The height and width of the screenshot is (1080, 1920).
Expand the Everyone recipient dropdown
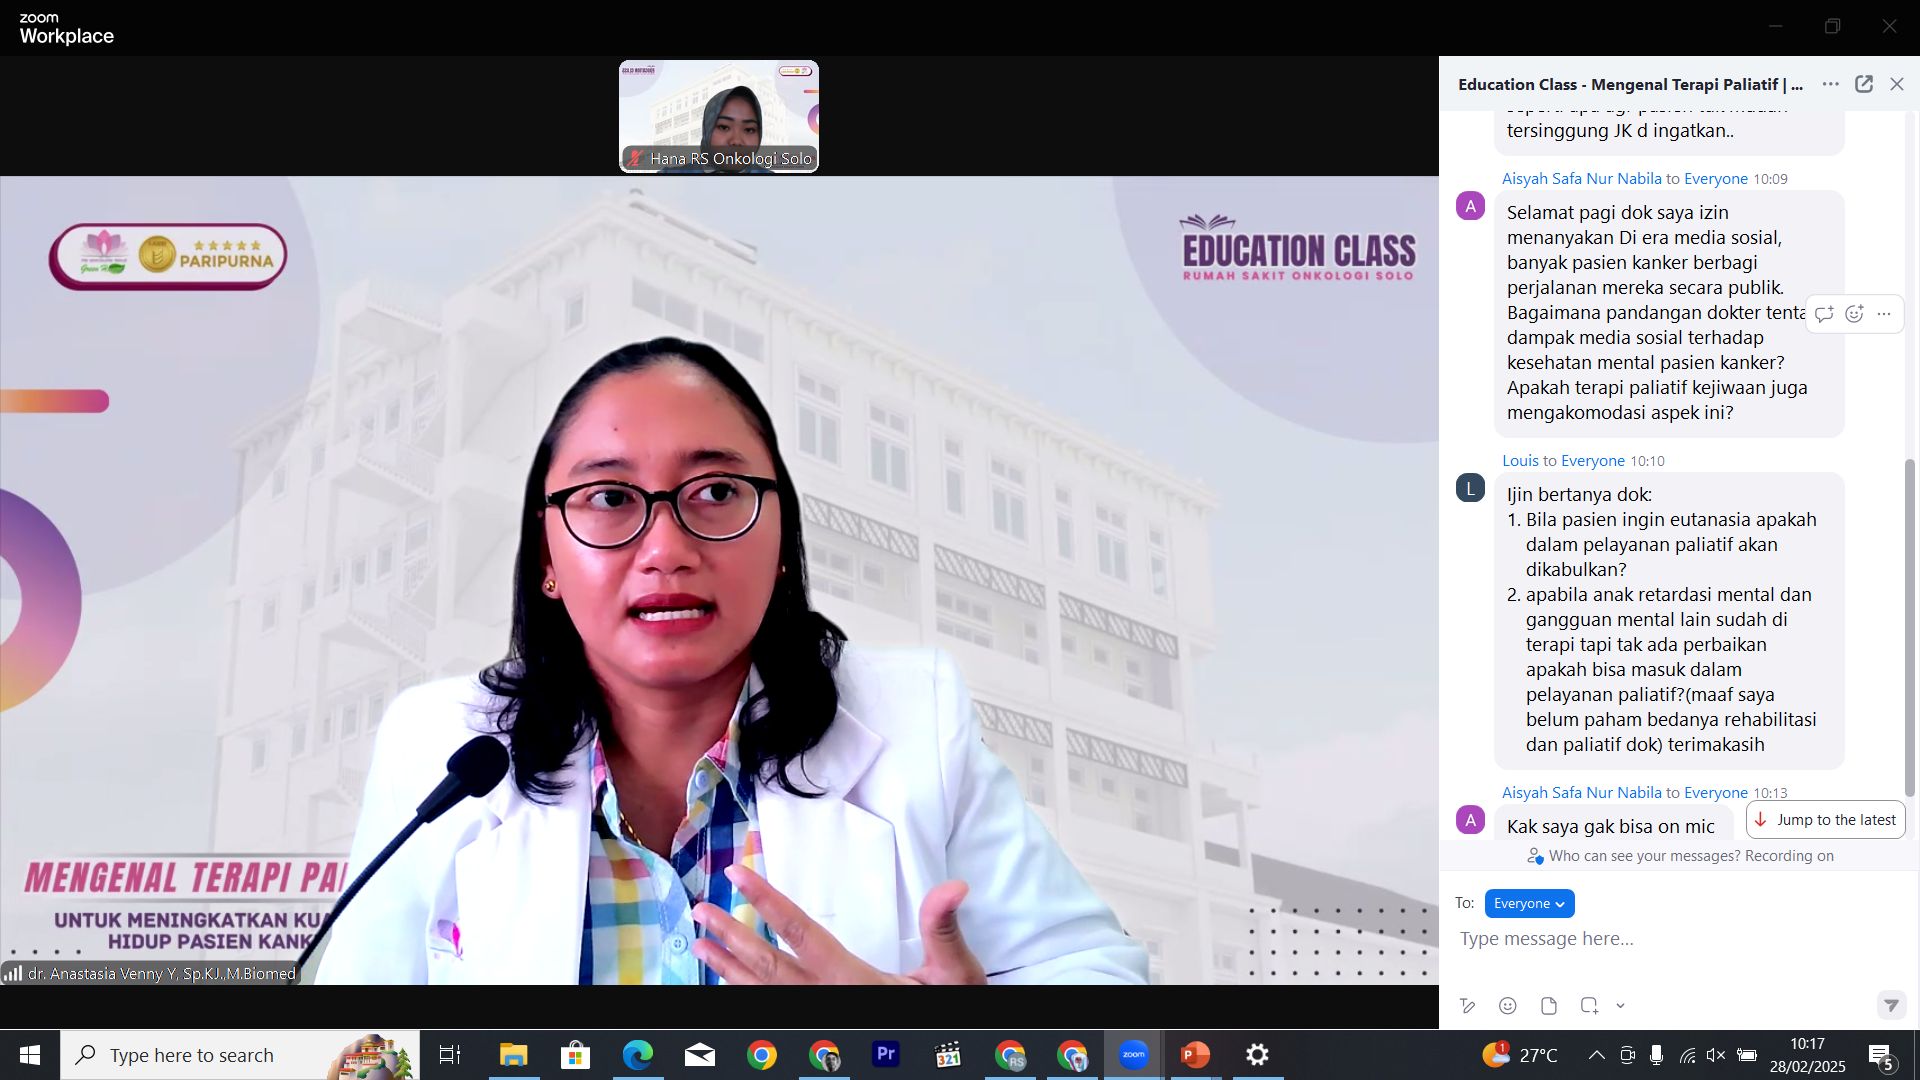[x=1529, y=903]
